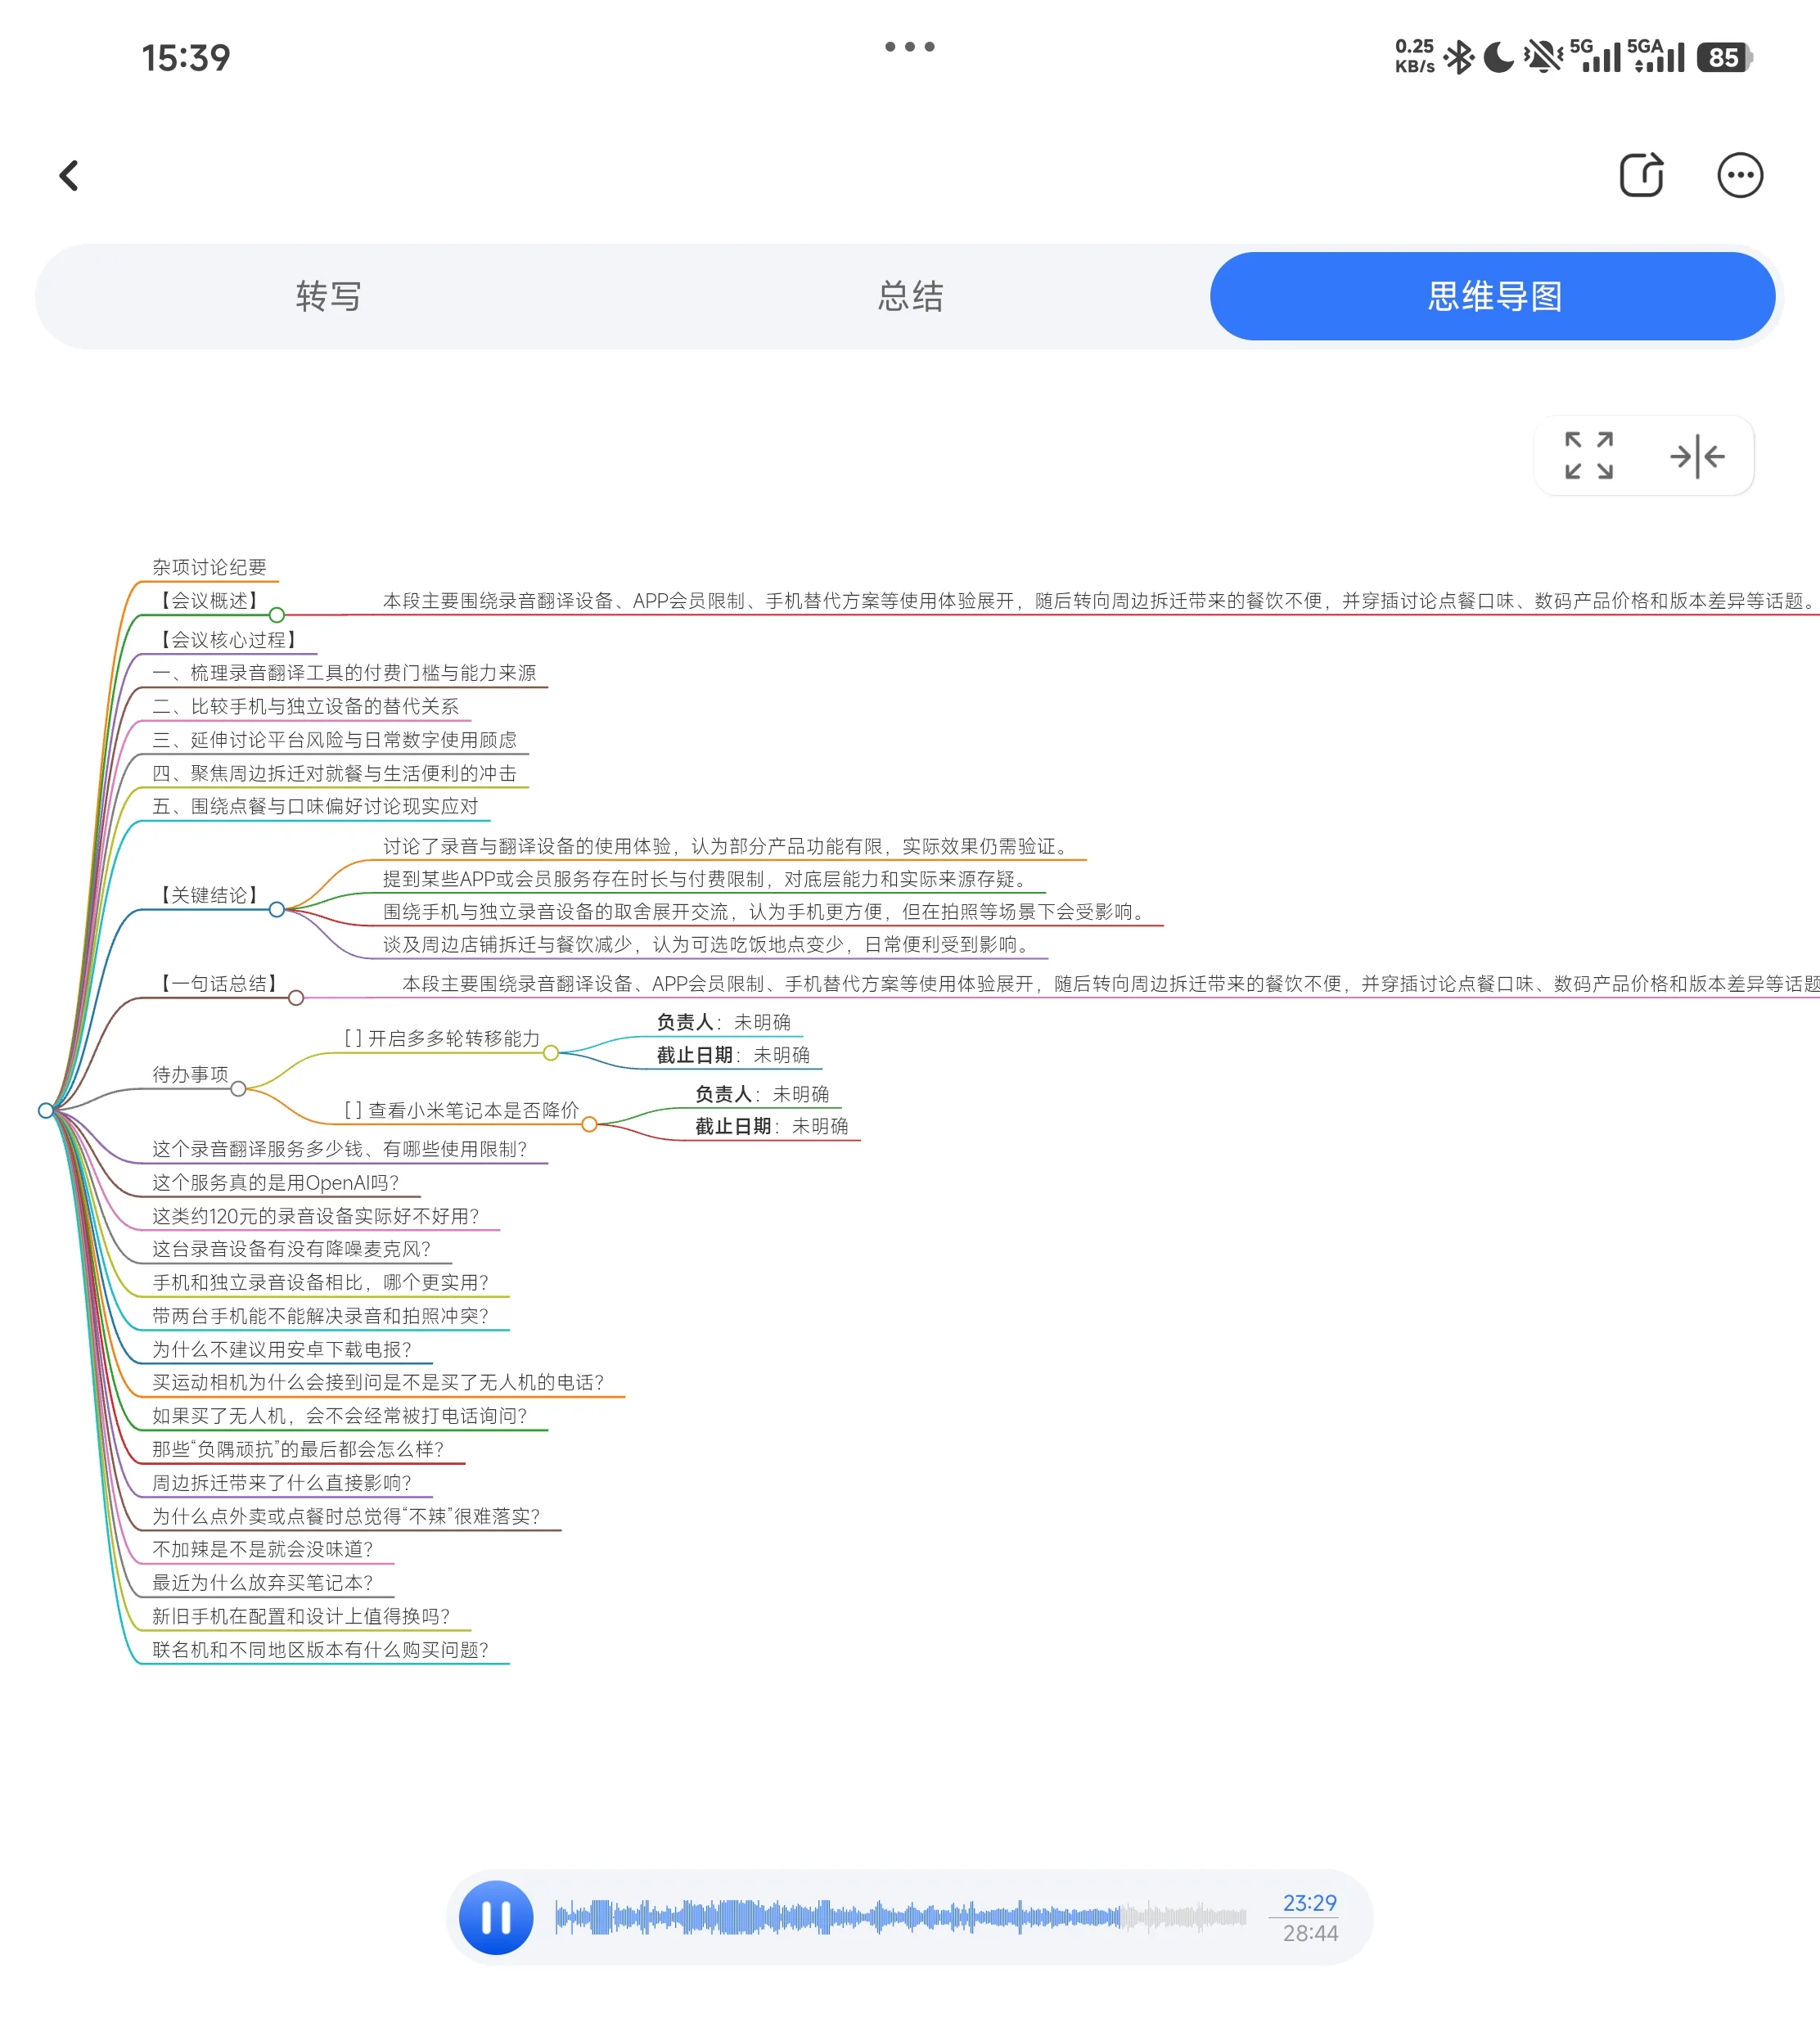Select question 为什么不建议用安卓下载电报？
Viewport: 1820px width, 2036px height.
pos(282,1349)
